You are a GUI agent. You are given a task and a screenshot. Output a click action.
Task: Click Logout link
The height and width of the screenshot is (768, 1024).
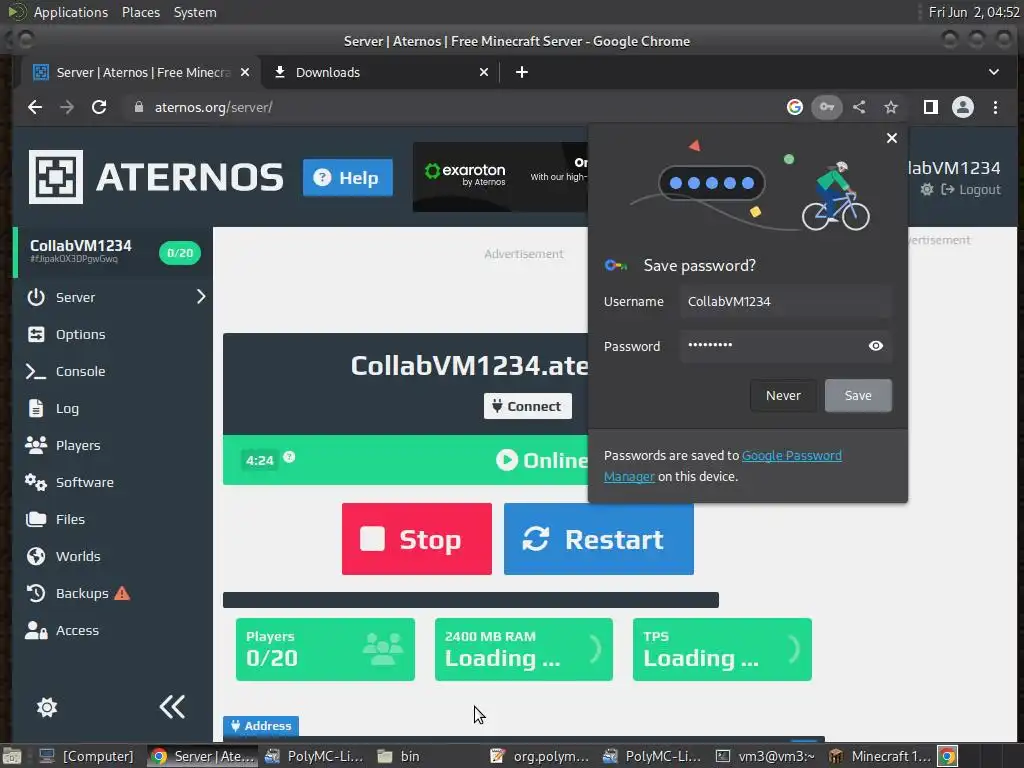click(971, 189)
